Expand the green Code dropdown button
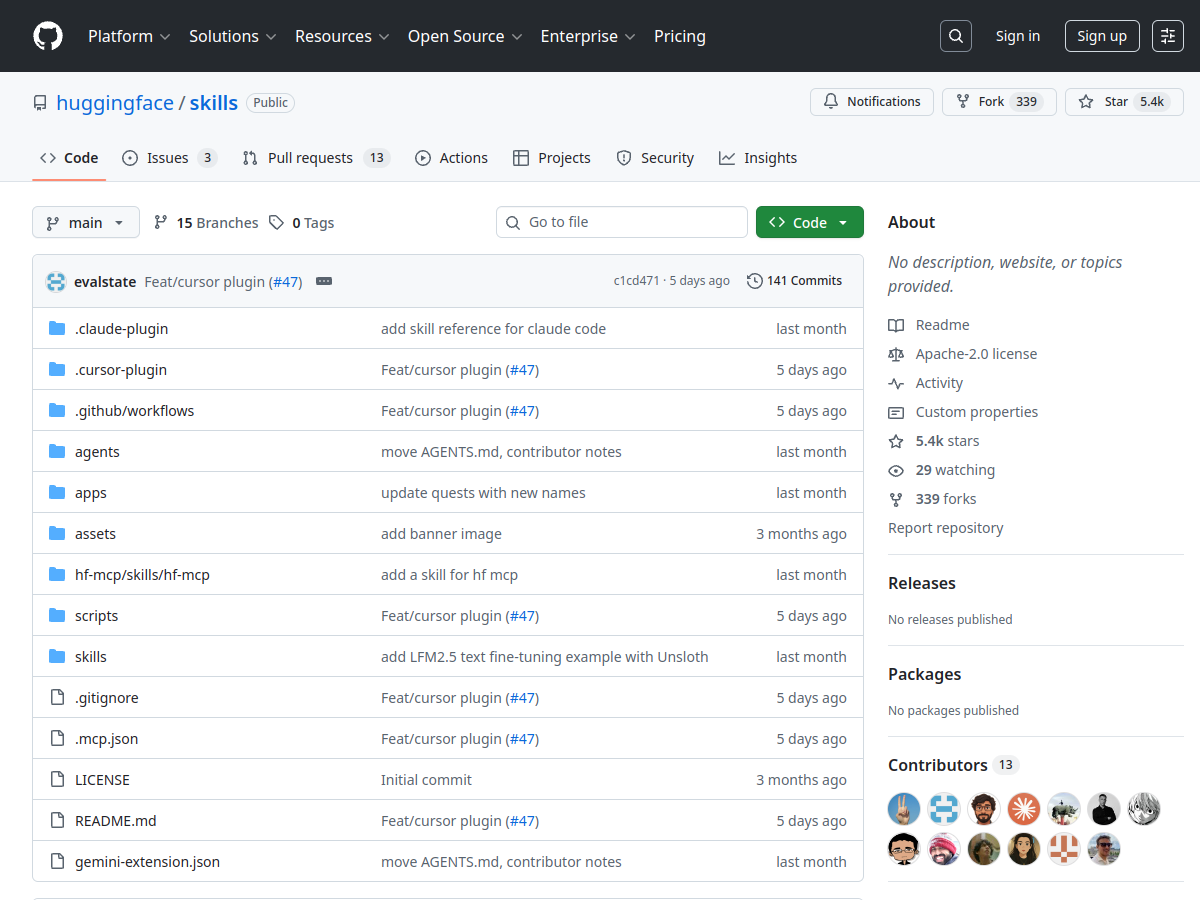 [809, 223]
